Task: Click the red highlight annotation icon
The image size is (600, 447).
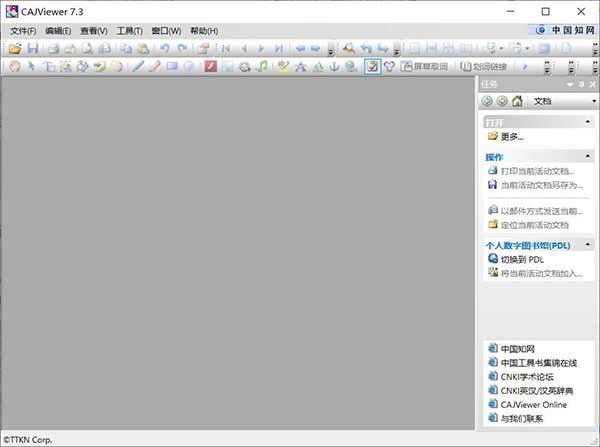Action: 210,67
